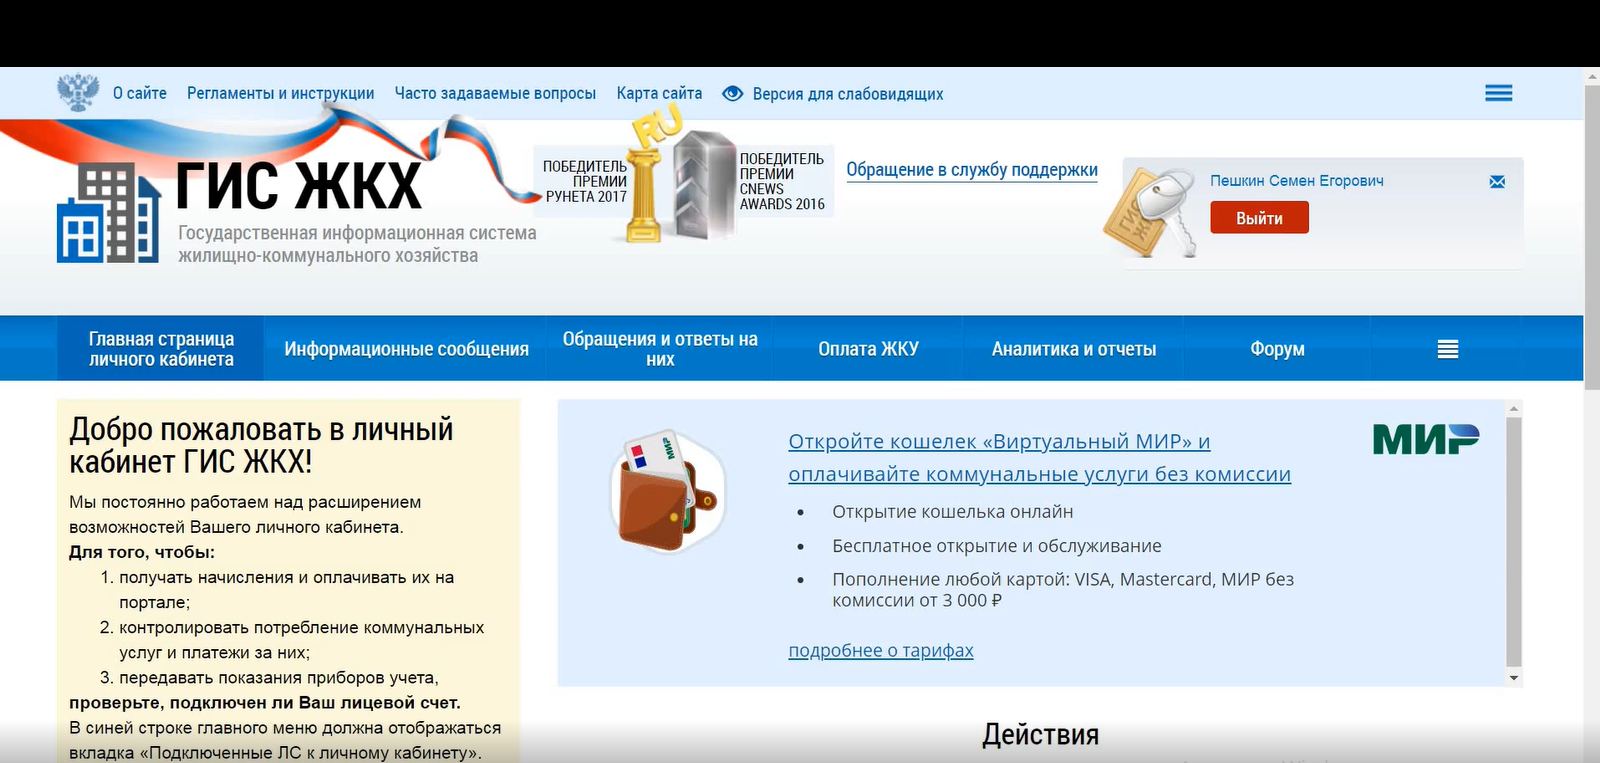The height and width of the screenshot is (763, 1600).
Task: Select Главная страница личного кабинета tab
Action: point(161,349)
